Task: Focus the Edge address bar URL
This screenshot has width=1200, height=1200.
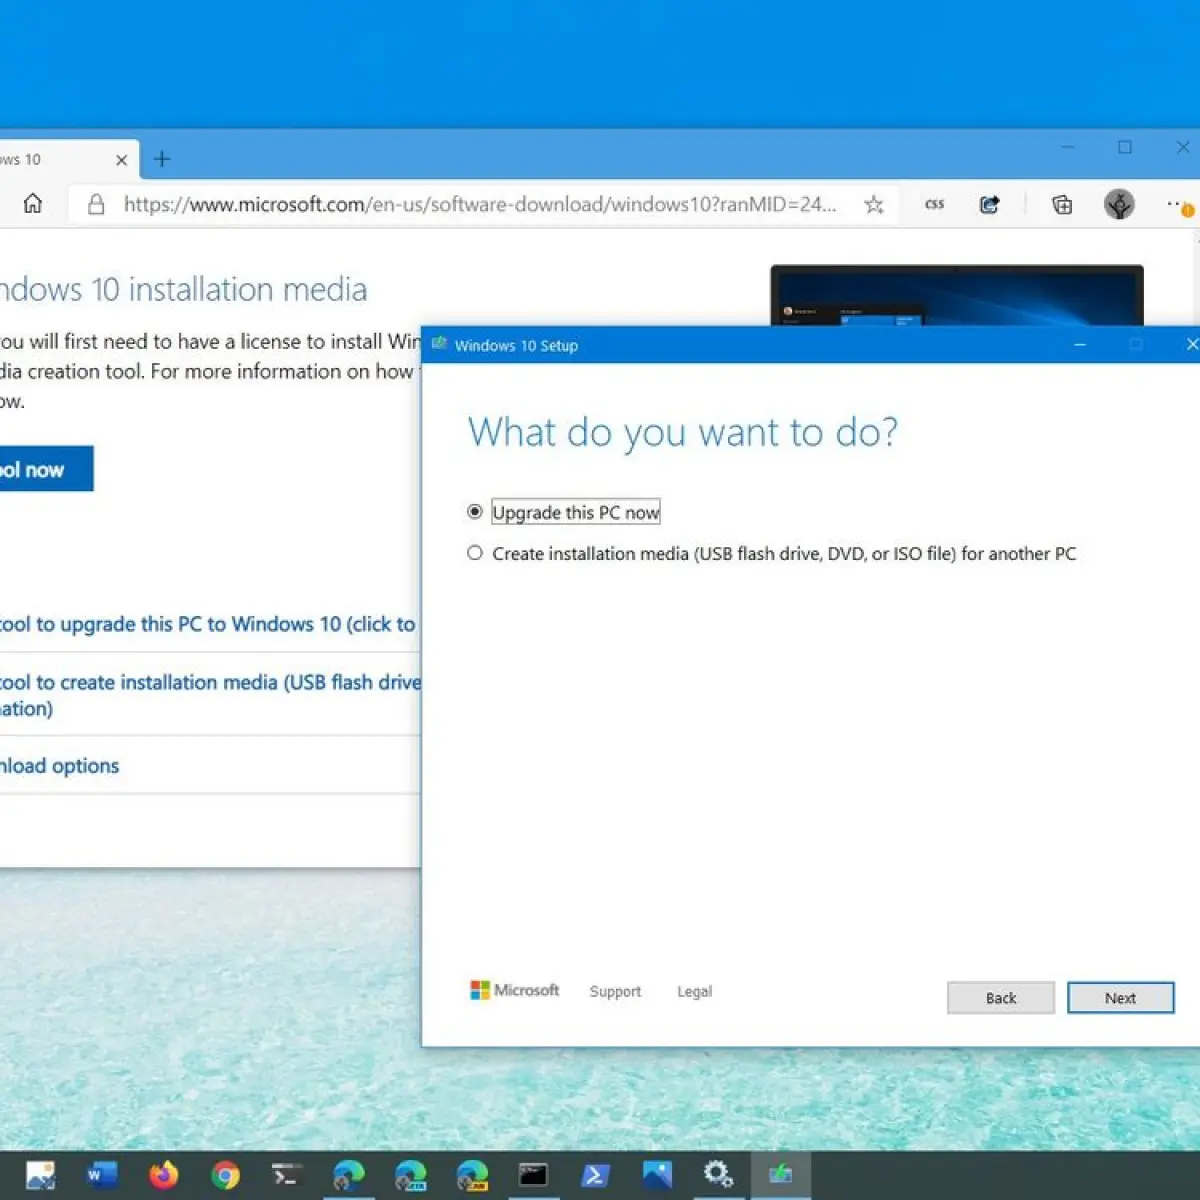Action: click(480, 205)
